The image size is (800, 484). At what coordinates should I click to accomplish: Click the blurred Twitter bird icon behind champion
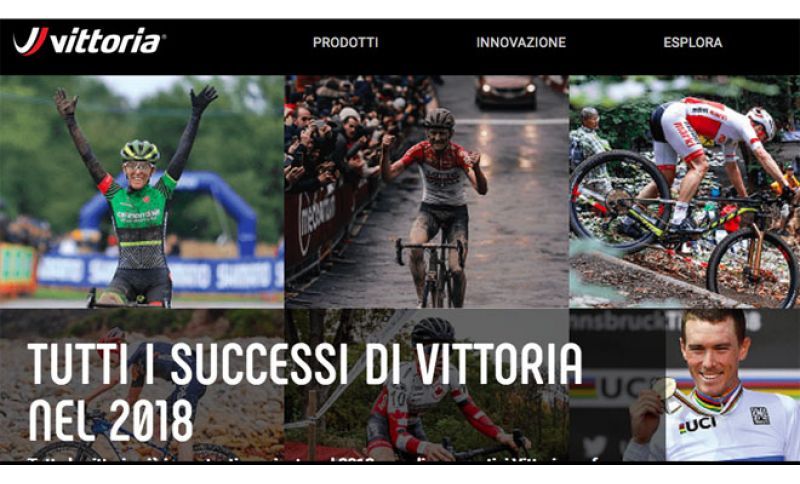(x=595, y=448)
